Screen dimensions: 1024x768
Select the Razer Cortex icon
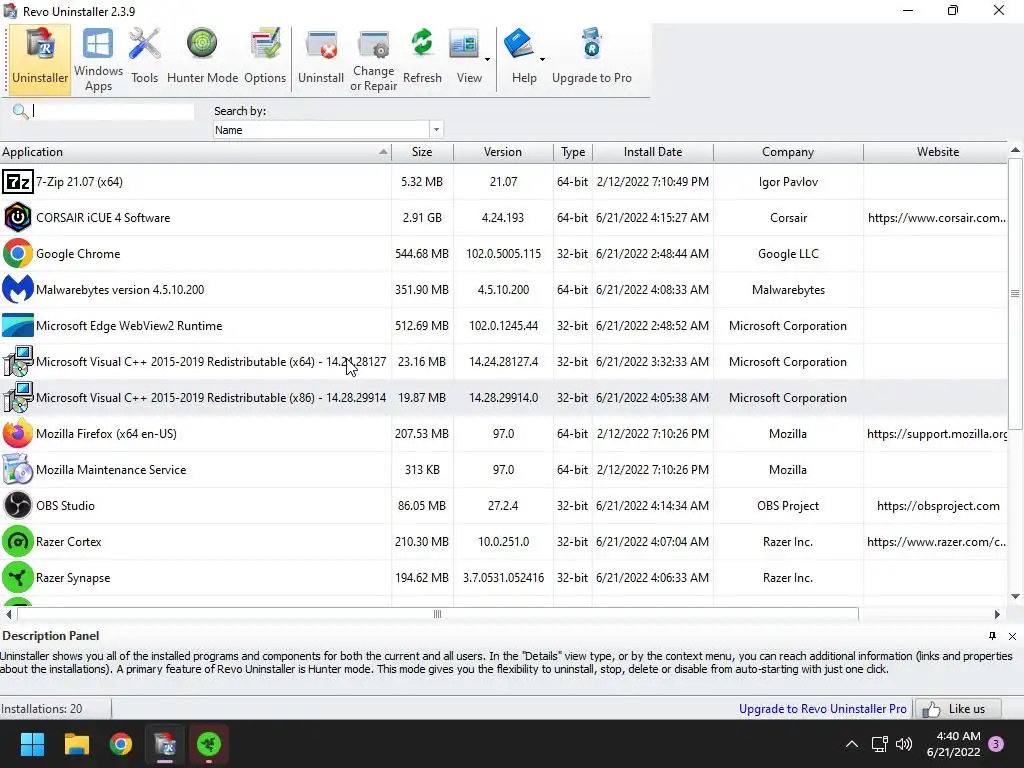click(18, 541)
